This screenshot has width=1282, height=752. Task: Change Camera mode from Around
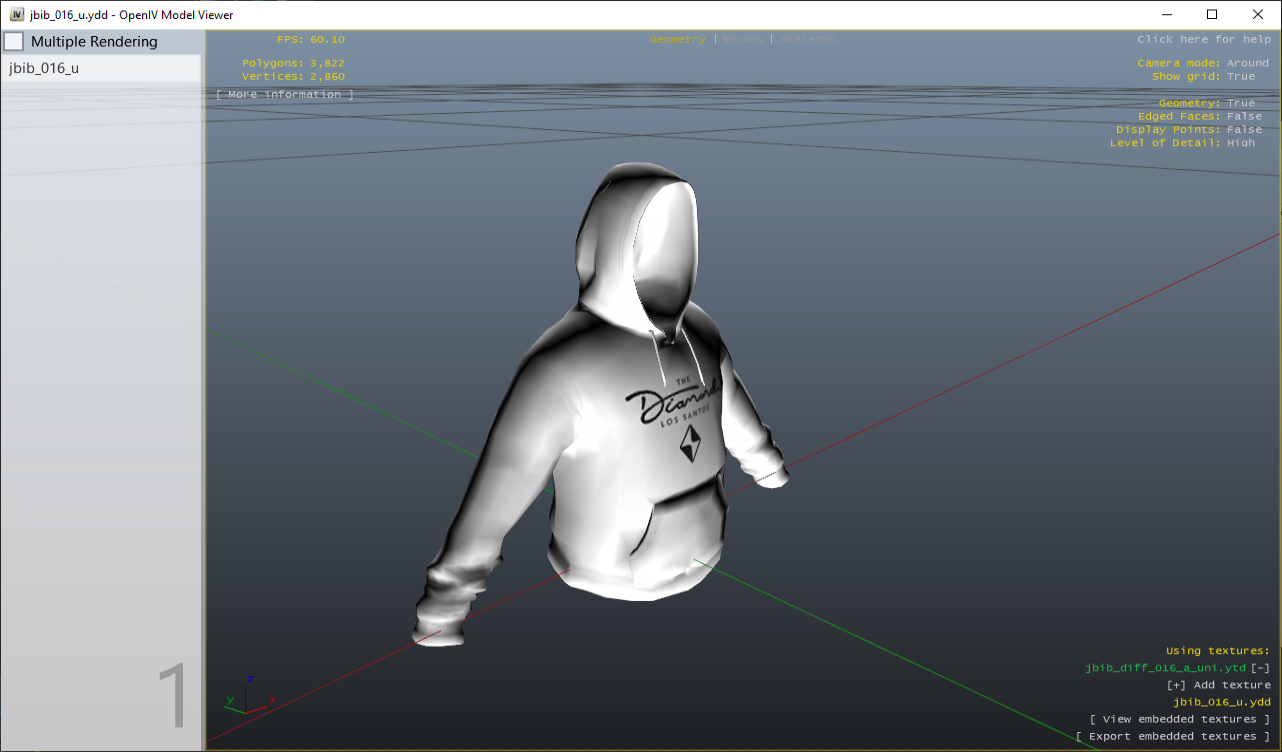[x=1204, y=62]
